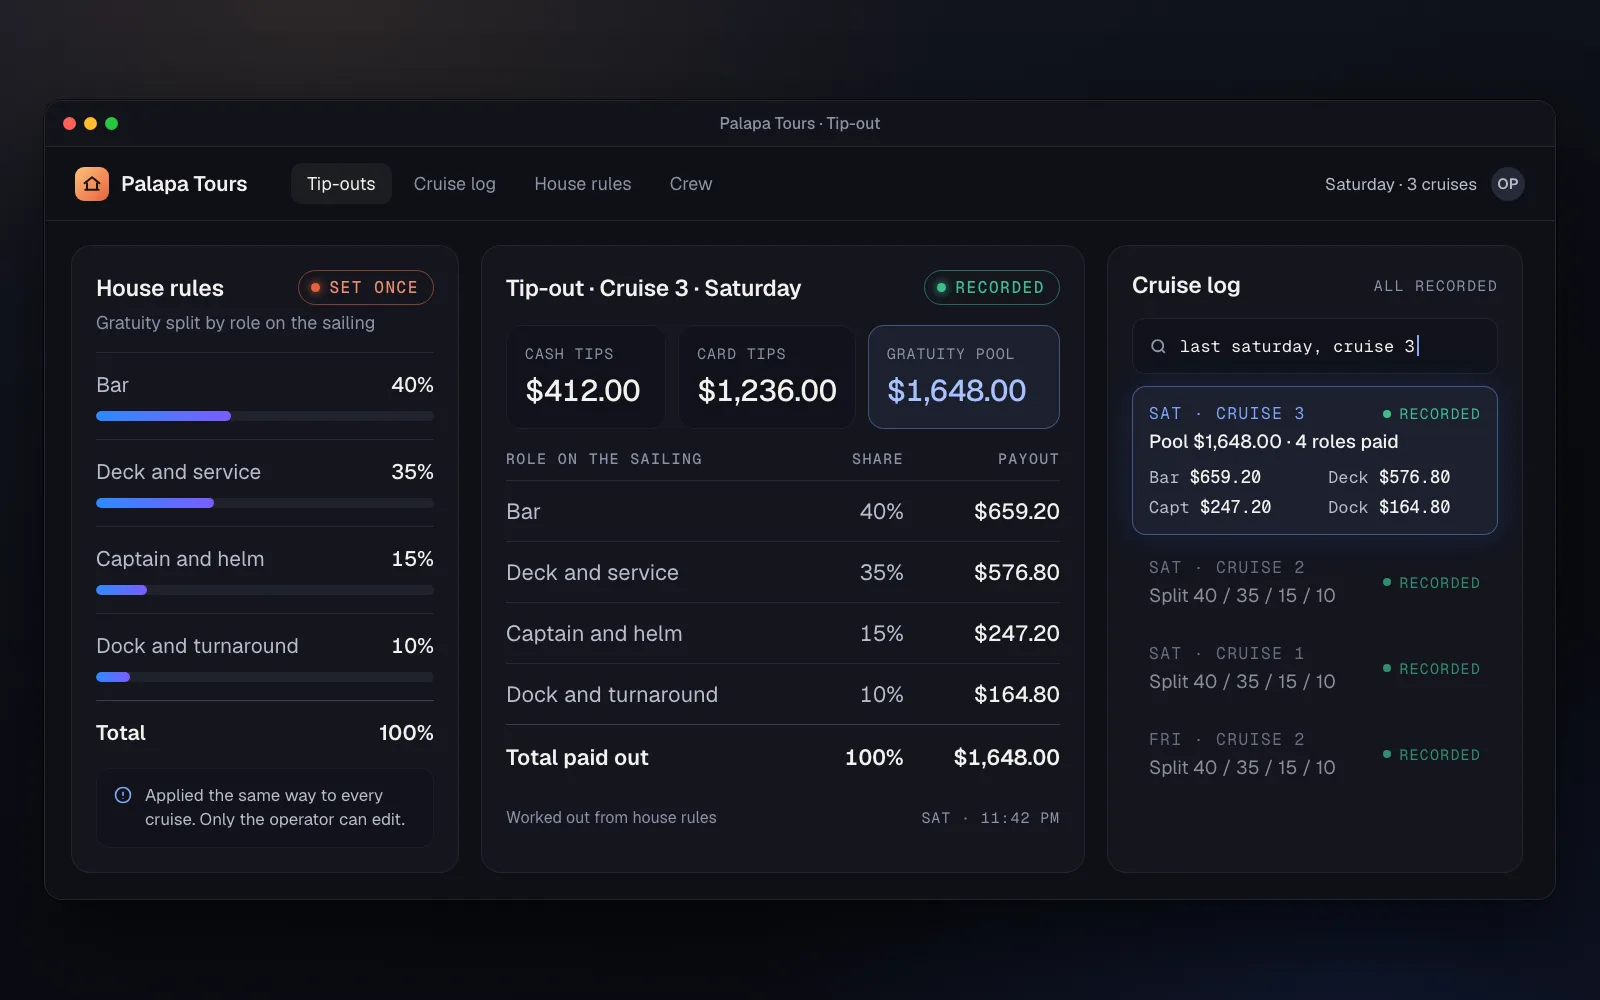Click the Bar payout $659.20 in table
The width and height of the screenshot is (1600, 1000).
1017,511
